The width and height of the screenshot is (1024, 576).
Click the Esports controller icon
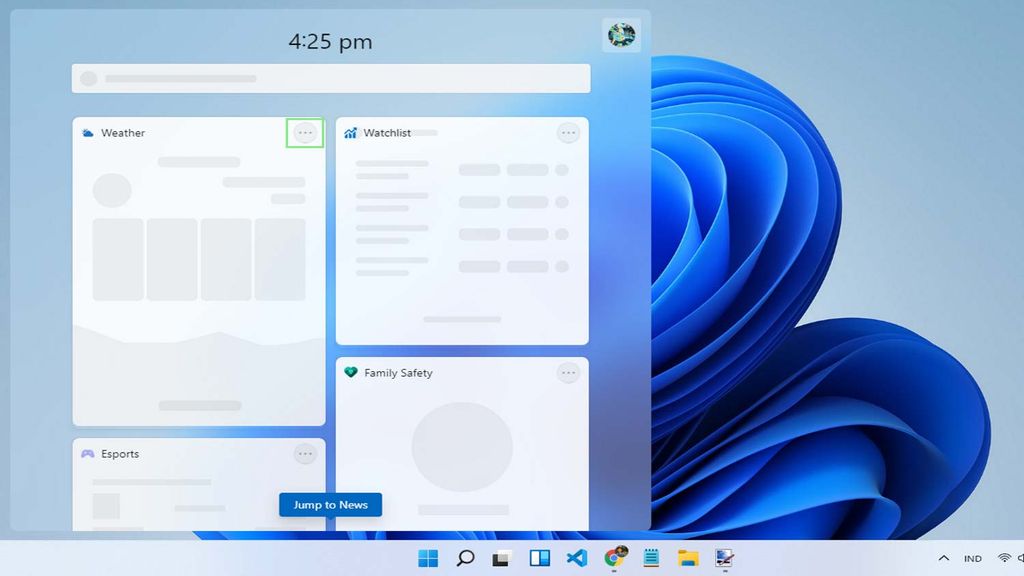tap(90, 454)
